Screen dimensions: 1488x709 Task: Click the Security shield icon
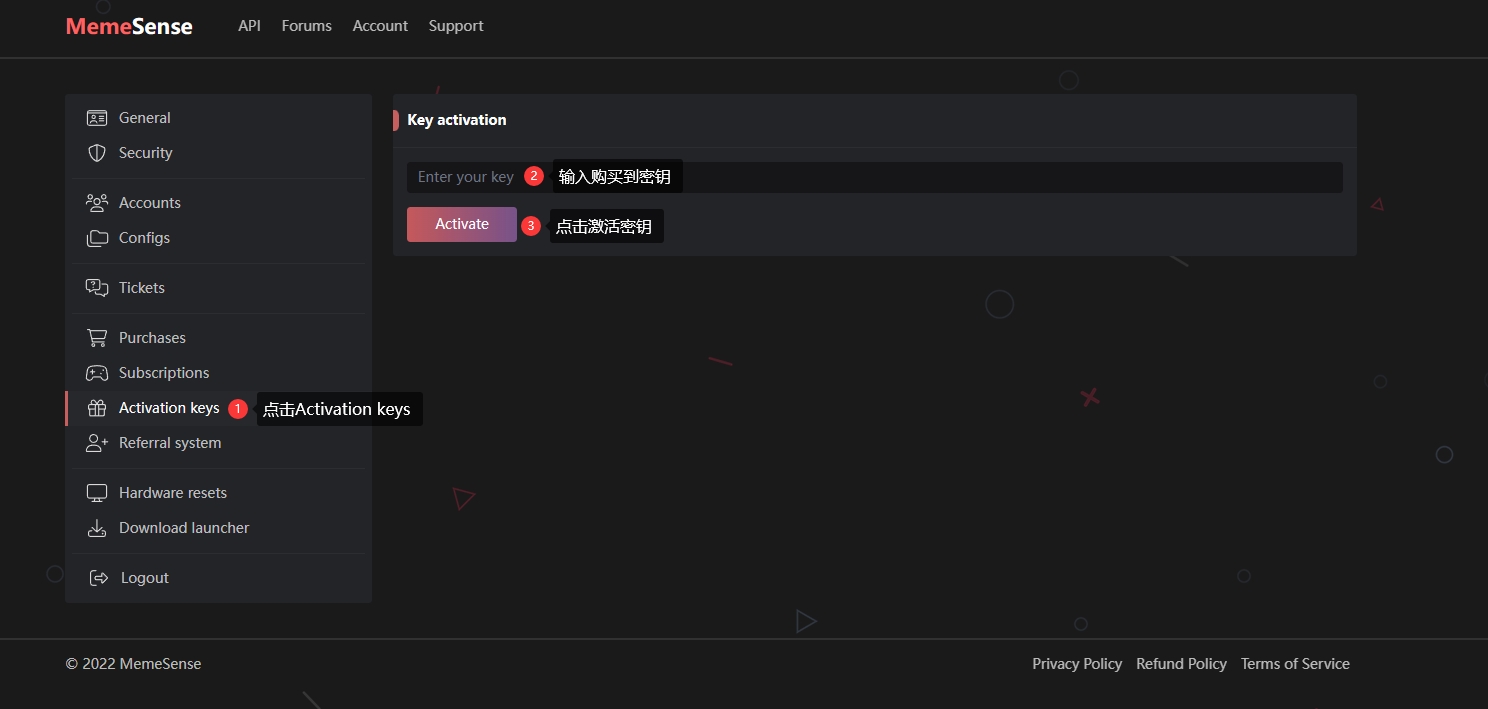pos(97,153)
